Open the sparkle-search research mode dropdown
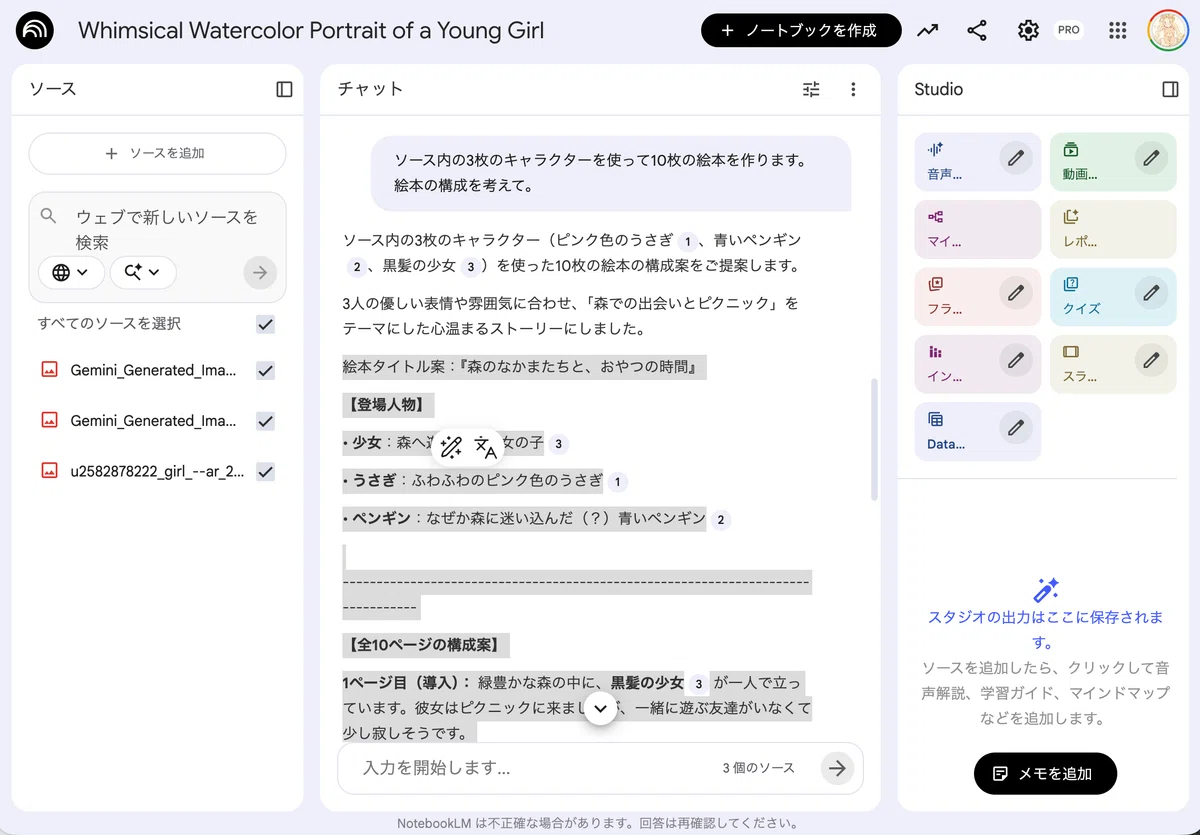1200x835 pixels. pyautogui.click(x=143, y=272)
